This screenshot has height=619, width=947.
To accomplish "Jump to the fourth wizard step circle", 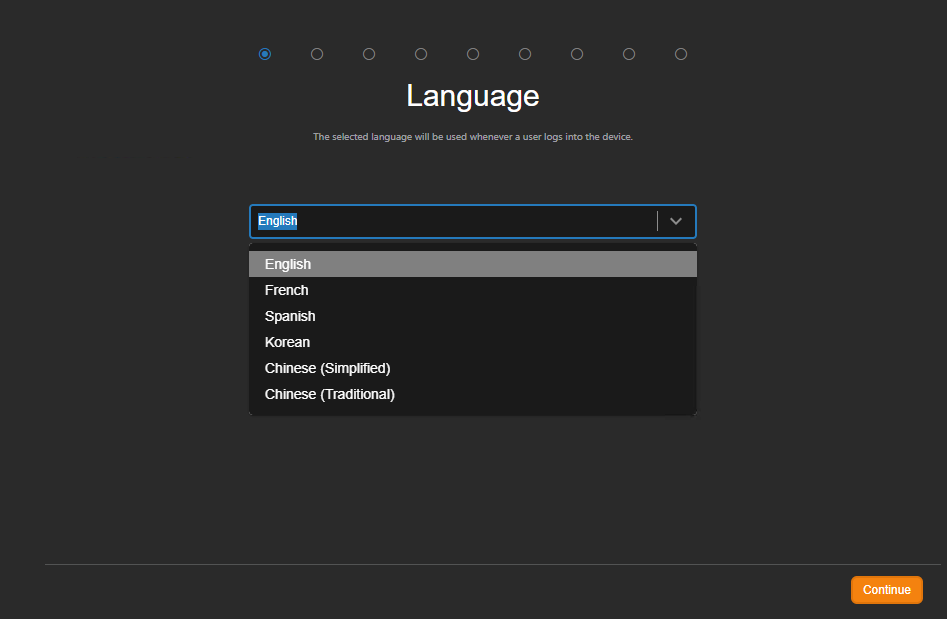I will [x=421, y=54].
